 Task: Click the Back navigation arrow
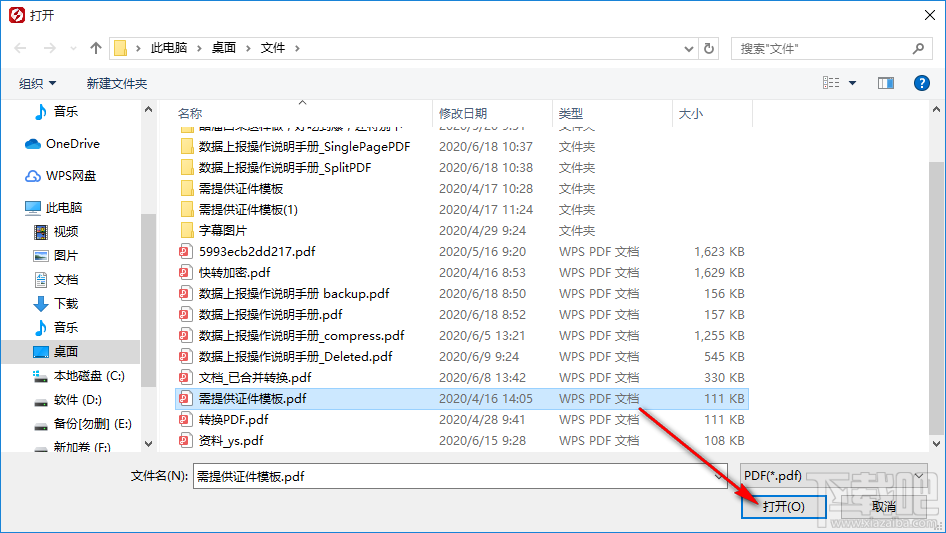click(20, 48)
